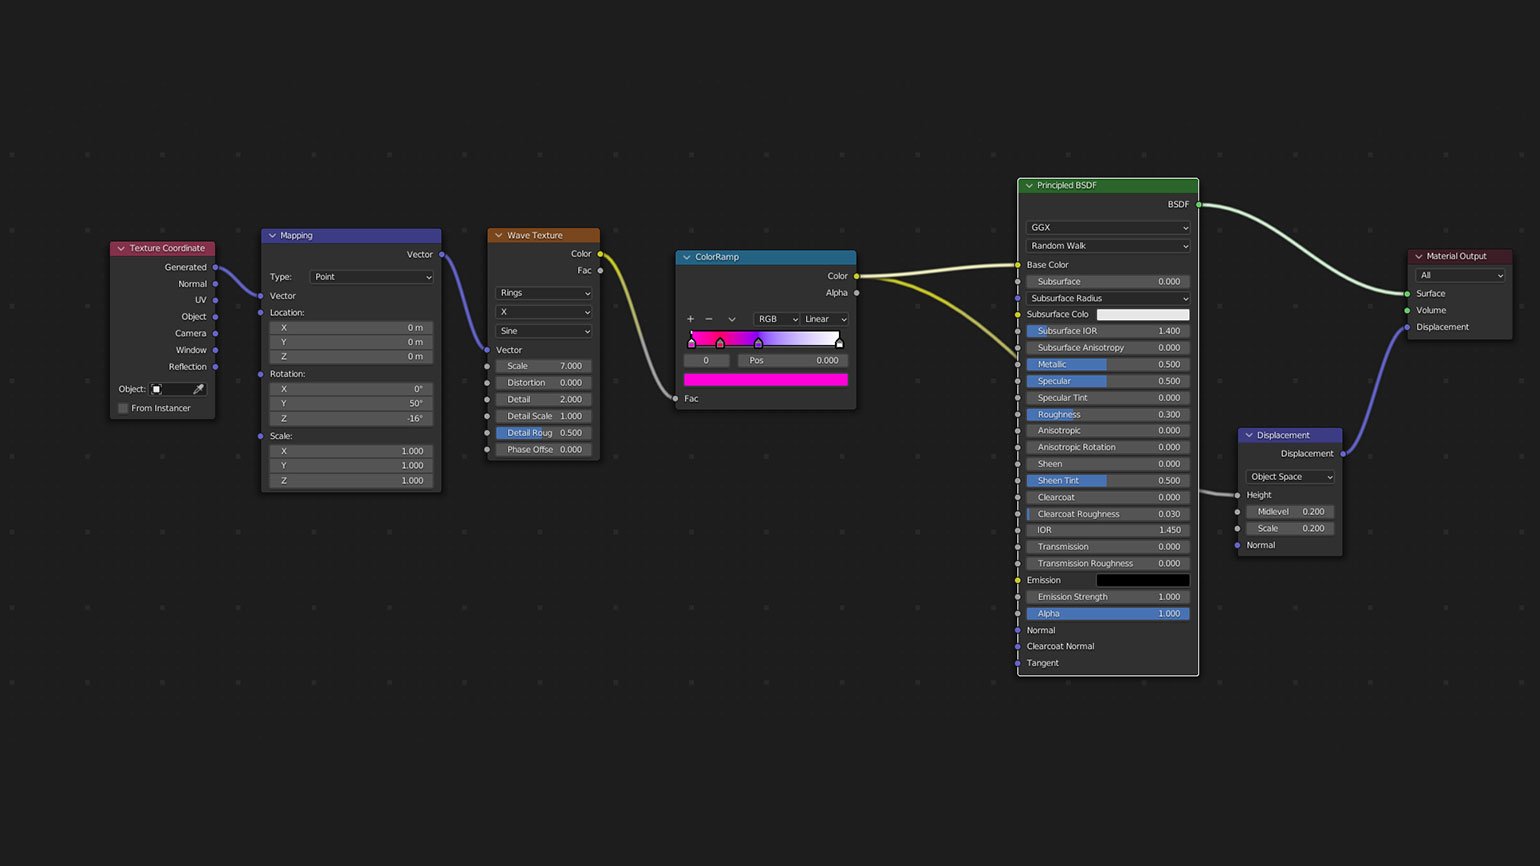Open the GGX distribution dropdown

click(x=1108, y=227)
